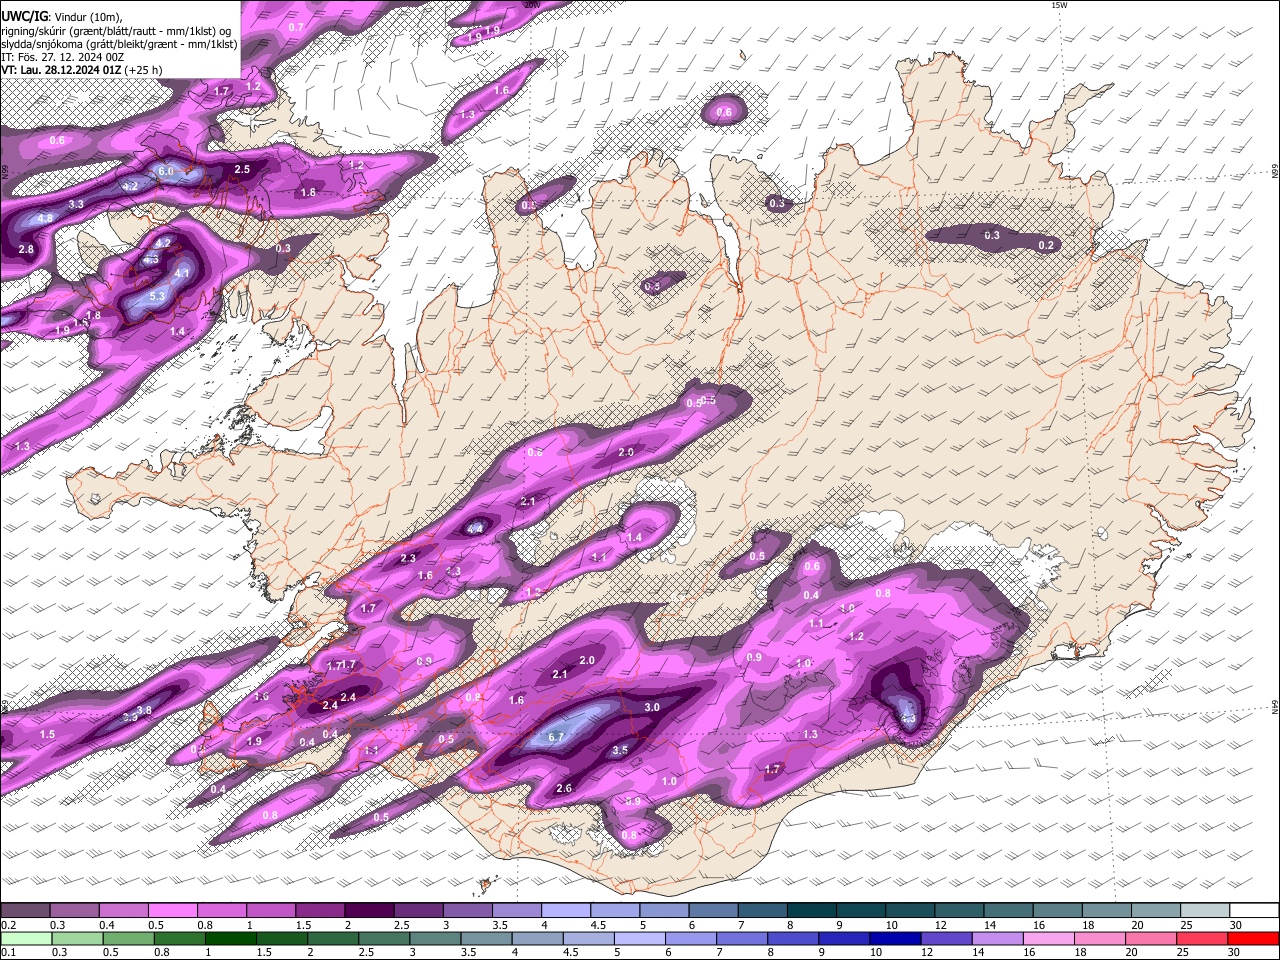Click the 15W longitude label
This screenshot has height=960, width=1280.
(x=1059, y=5)
